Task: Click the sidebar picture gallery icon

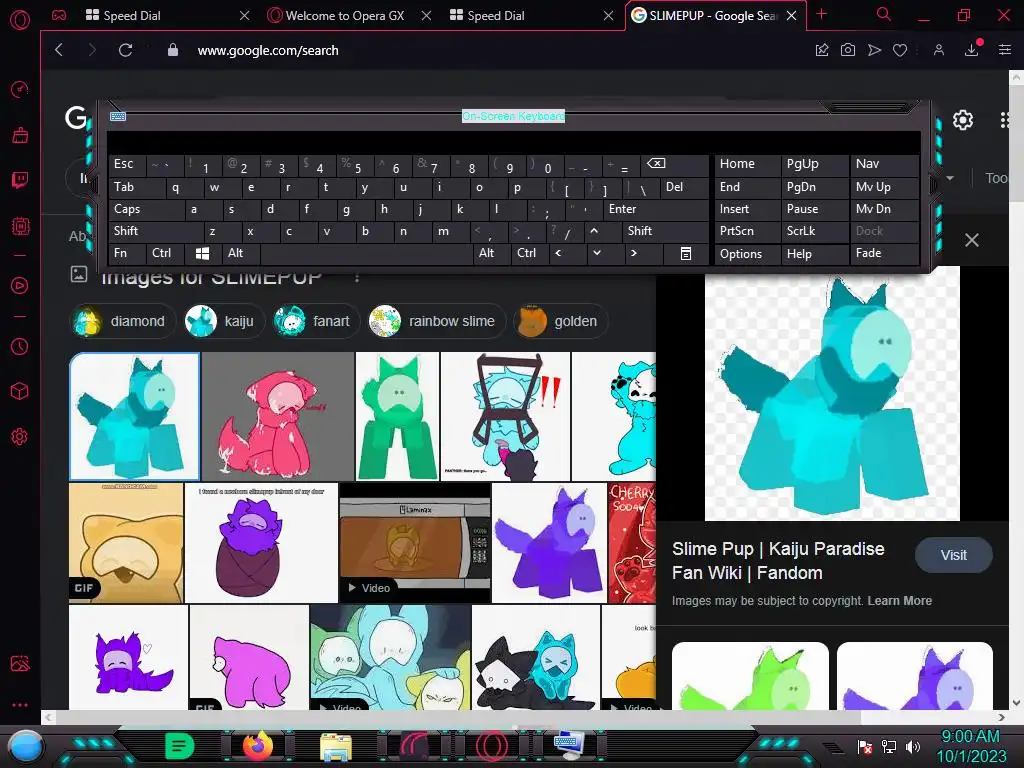Action: 20,664
